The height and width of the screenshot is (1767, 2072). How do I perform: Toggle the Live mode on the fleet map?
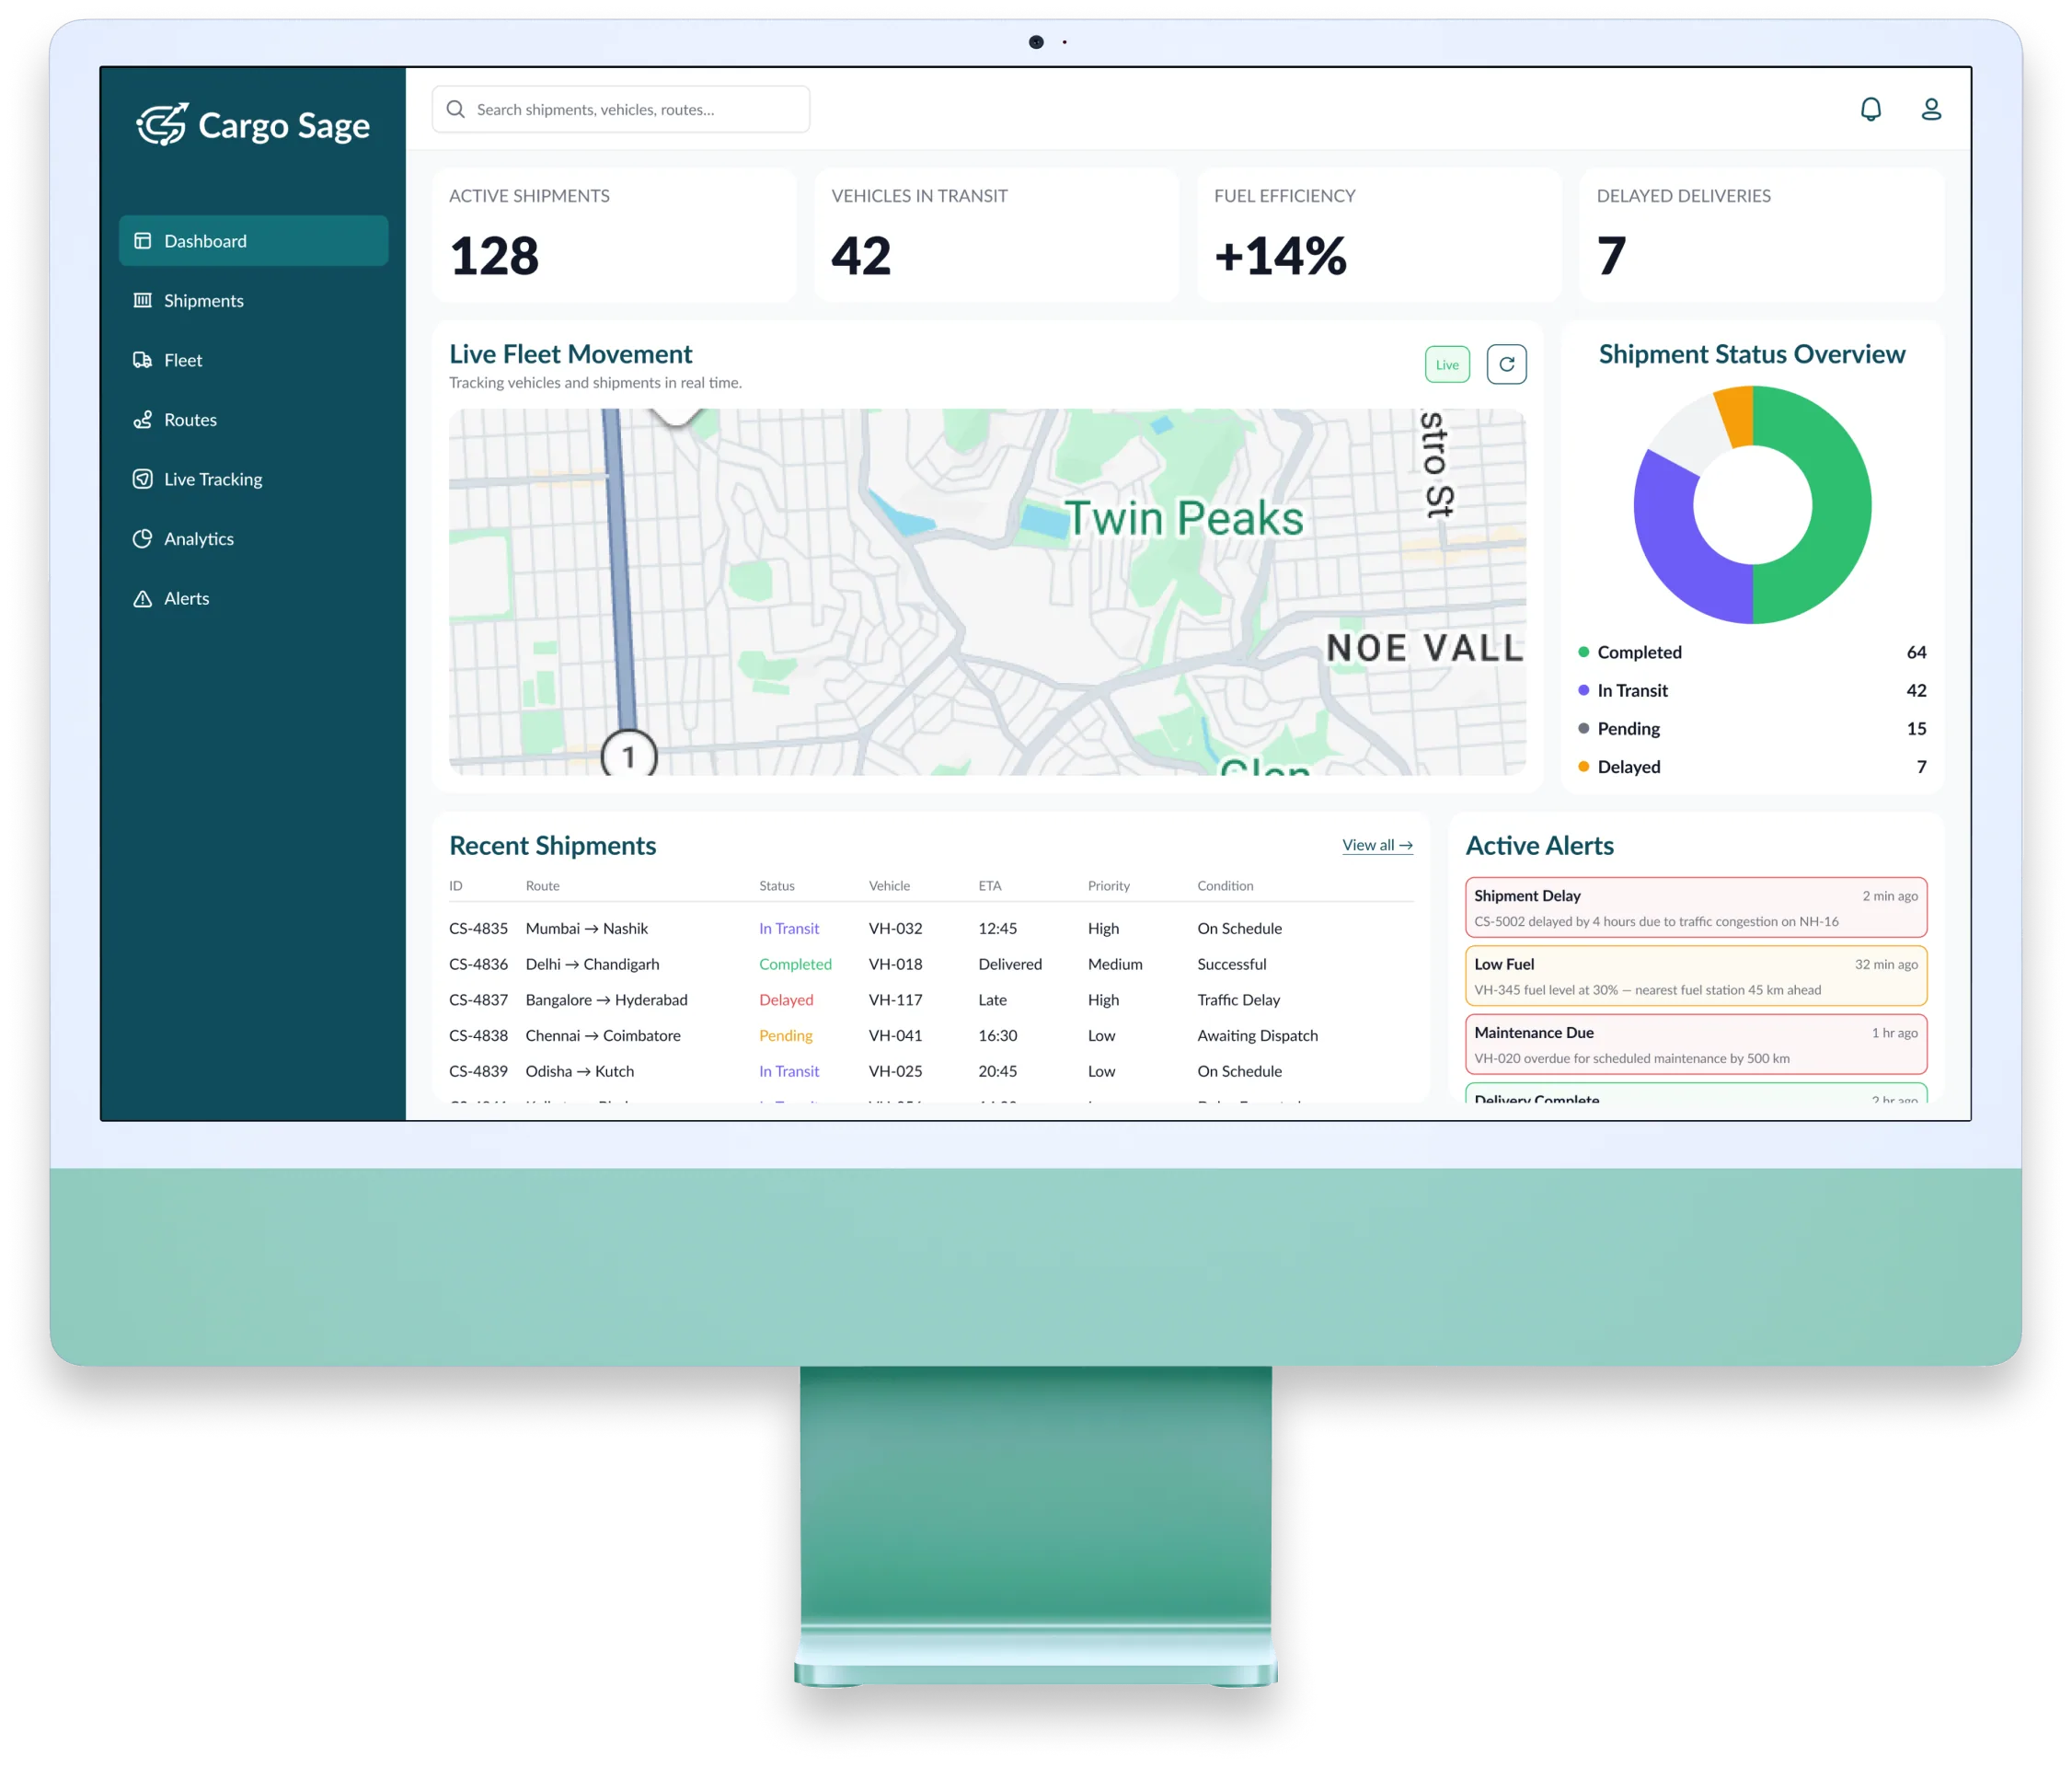click(x=1446, y=364)
